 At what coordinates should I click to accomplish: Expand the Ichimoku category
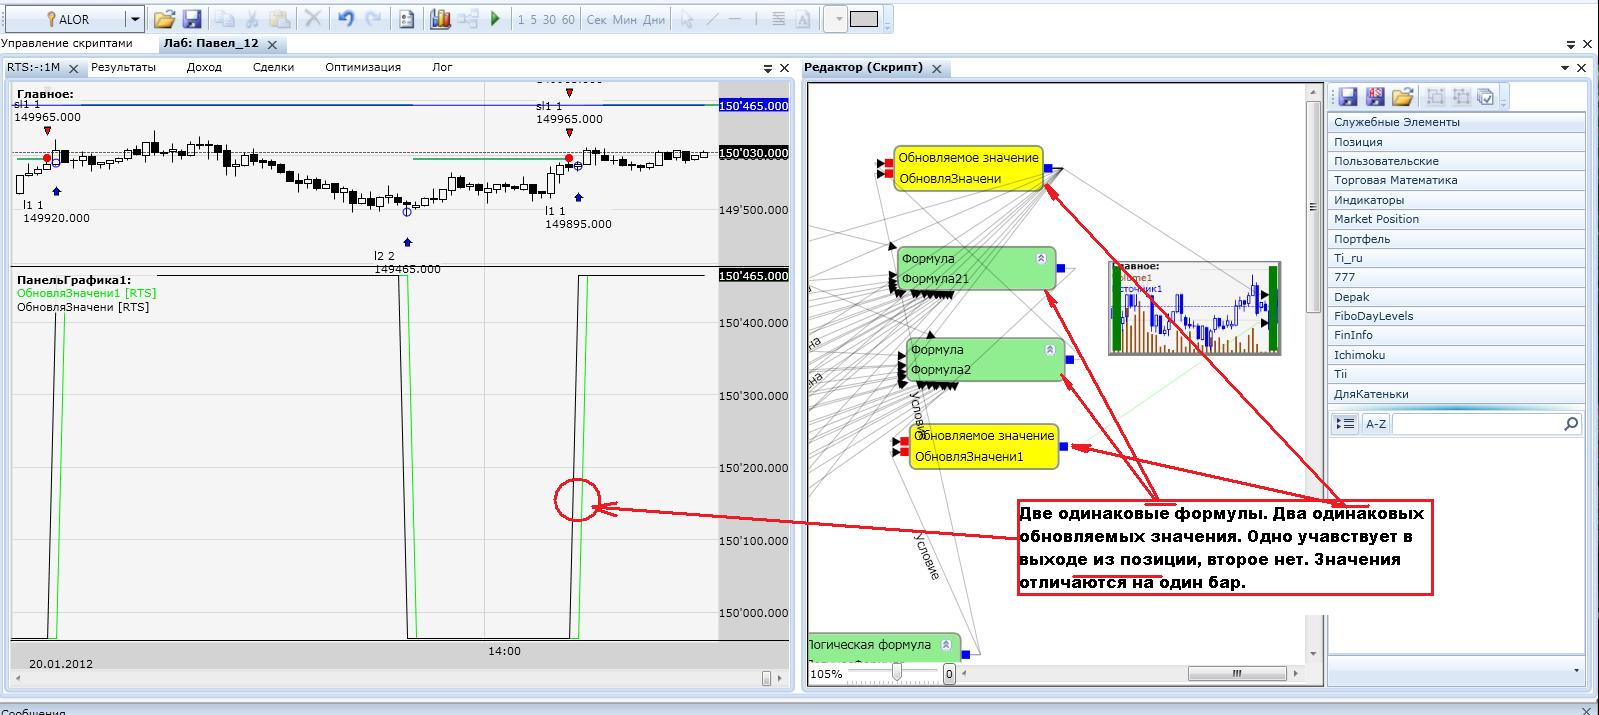1457,355
